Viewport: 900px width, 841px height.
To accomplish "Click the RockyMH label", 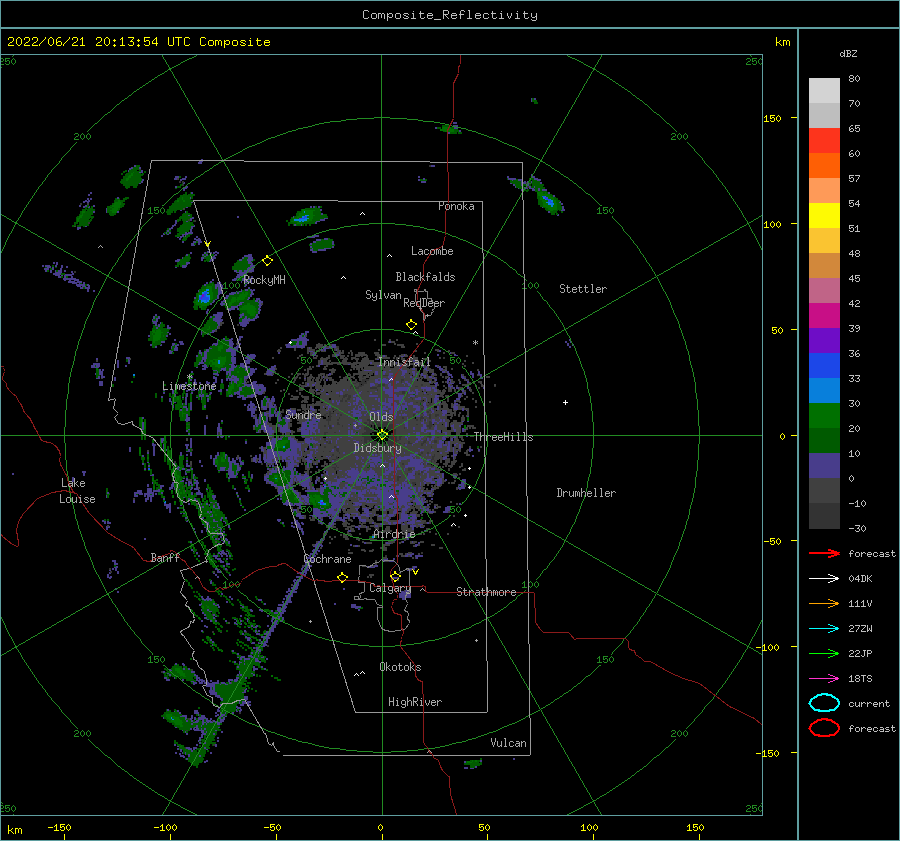I will coord(264,280).
